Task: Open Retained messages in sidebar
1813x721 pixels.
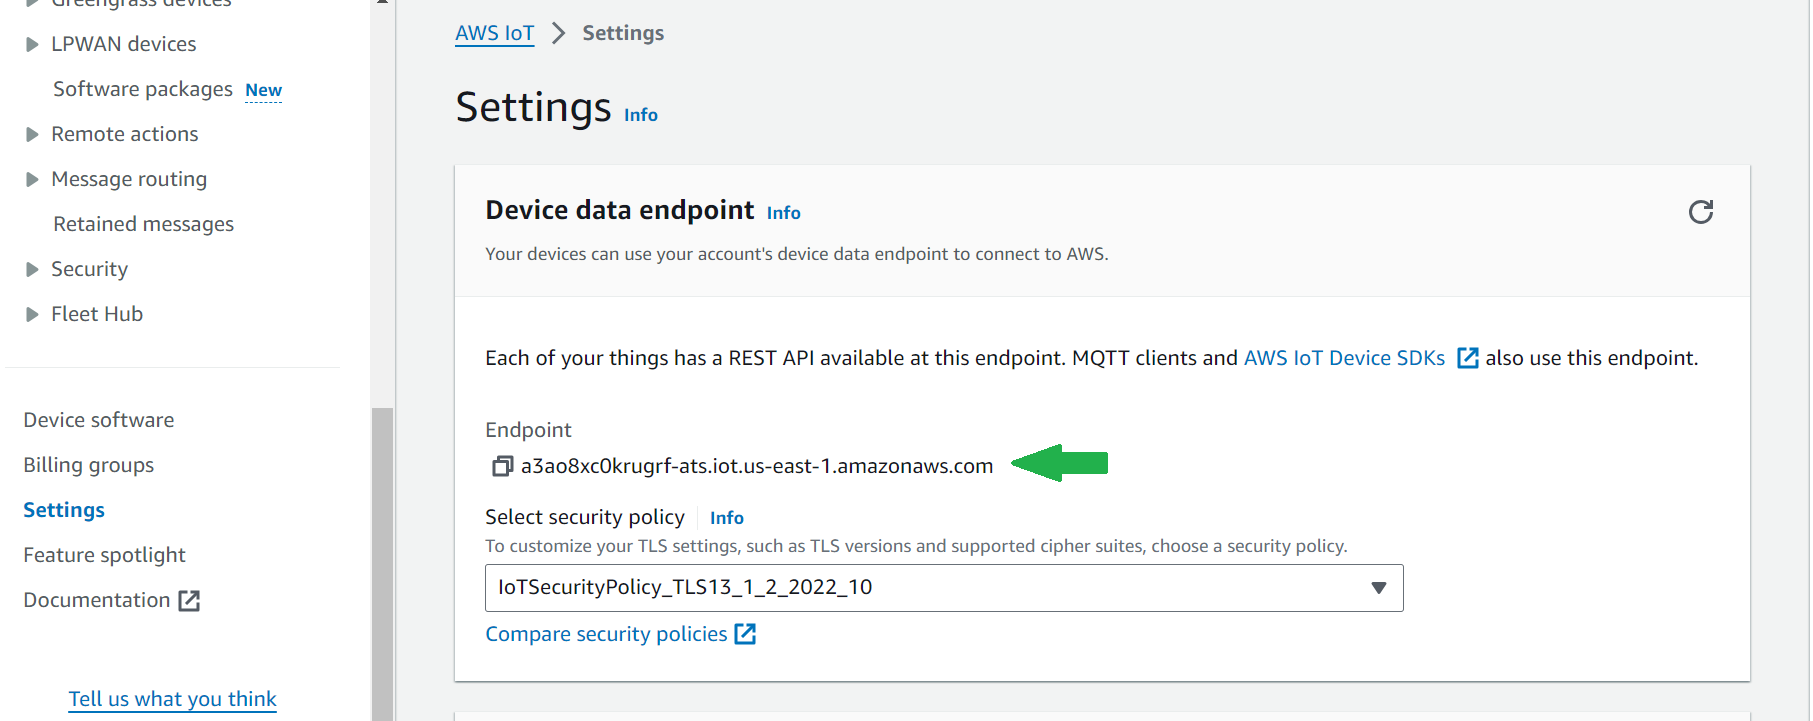Action: pos(143,224)
